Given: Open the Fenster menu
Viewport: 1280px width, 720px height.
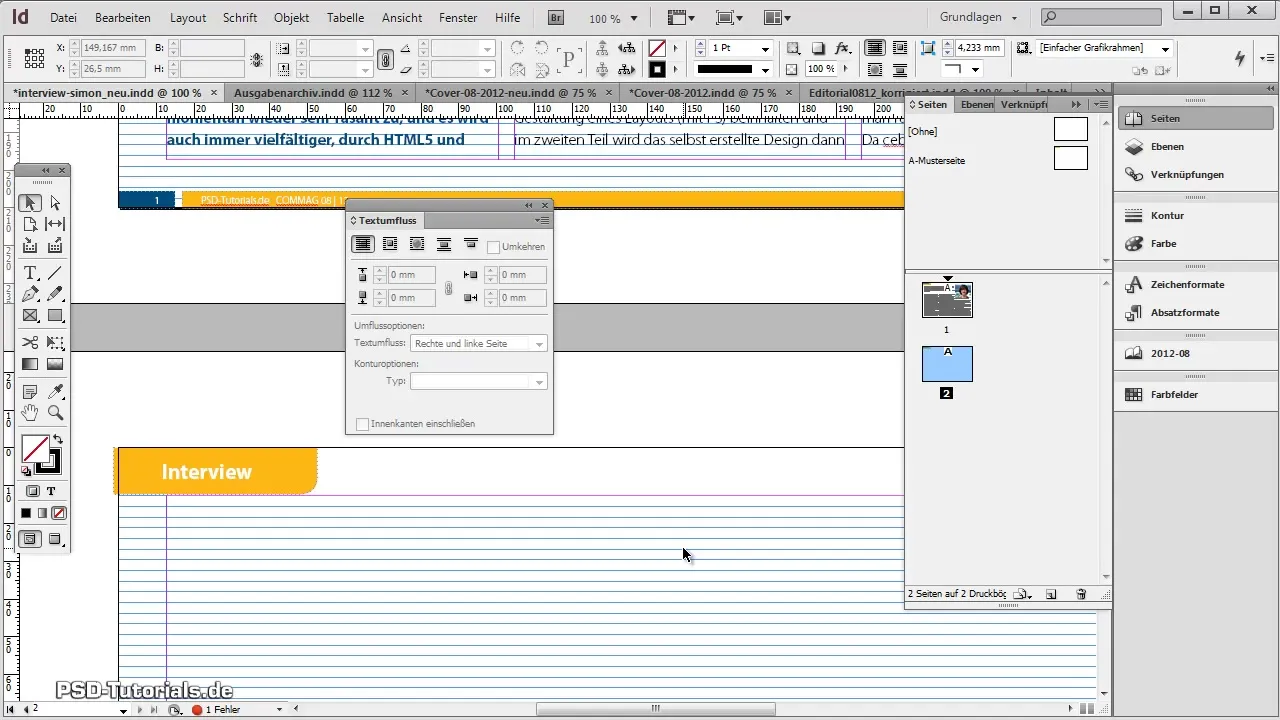Looking at the screenshot, I should coord(458,18).
